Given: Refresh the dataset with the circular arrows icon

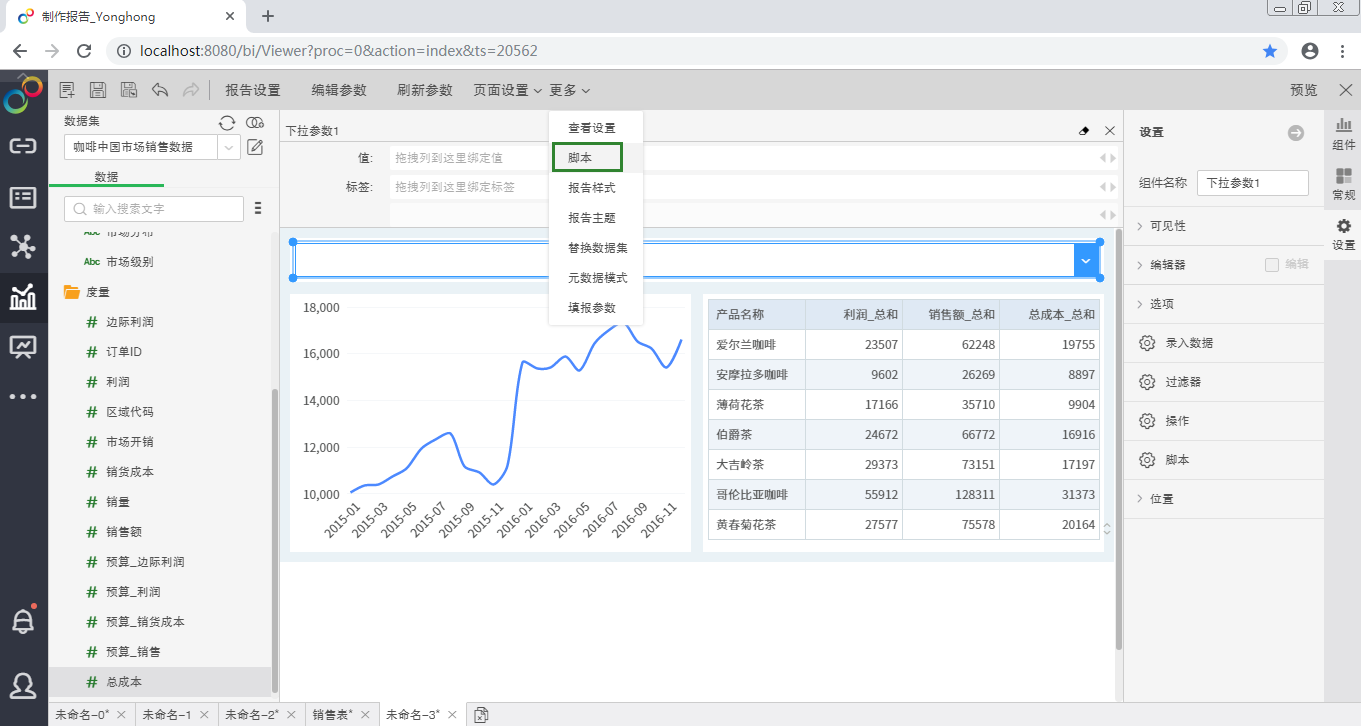Looking at the screenshot, I should click(227, 122).
